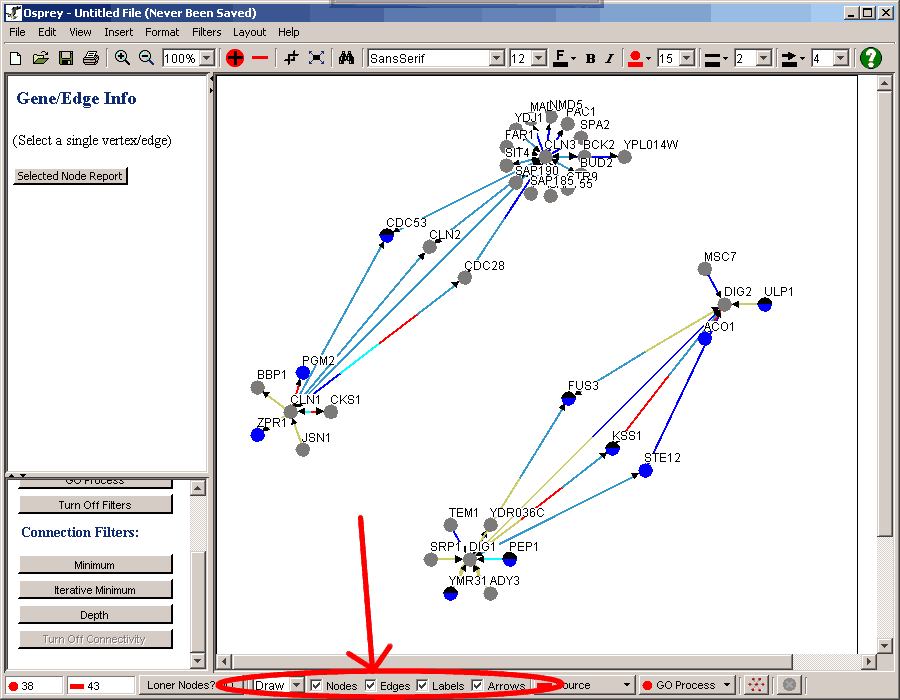Click the CDC28 node in the graph
The height and width of the screenshot is (700, 900).
coord(467,277)
